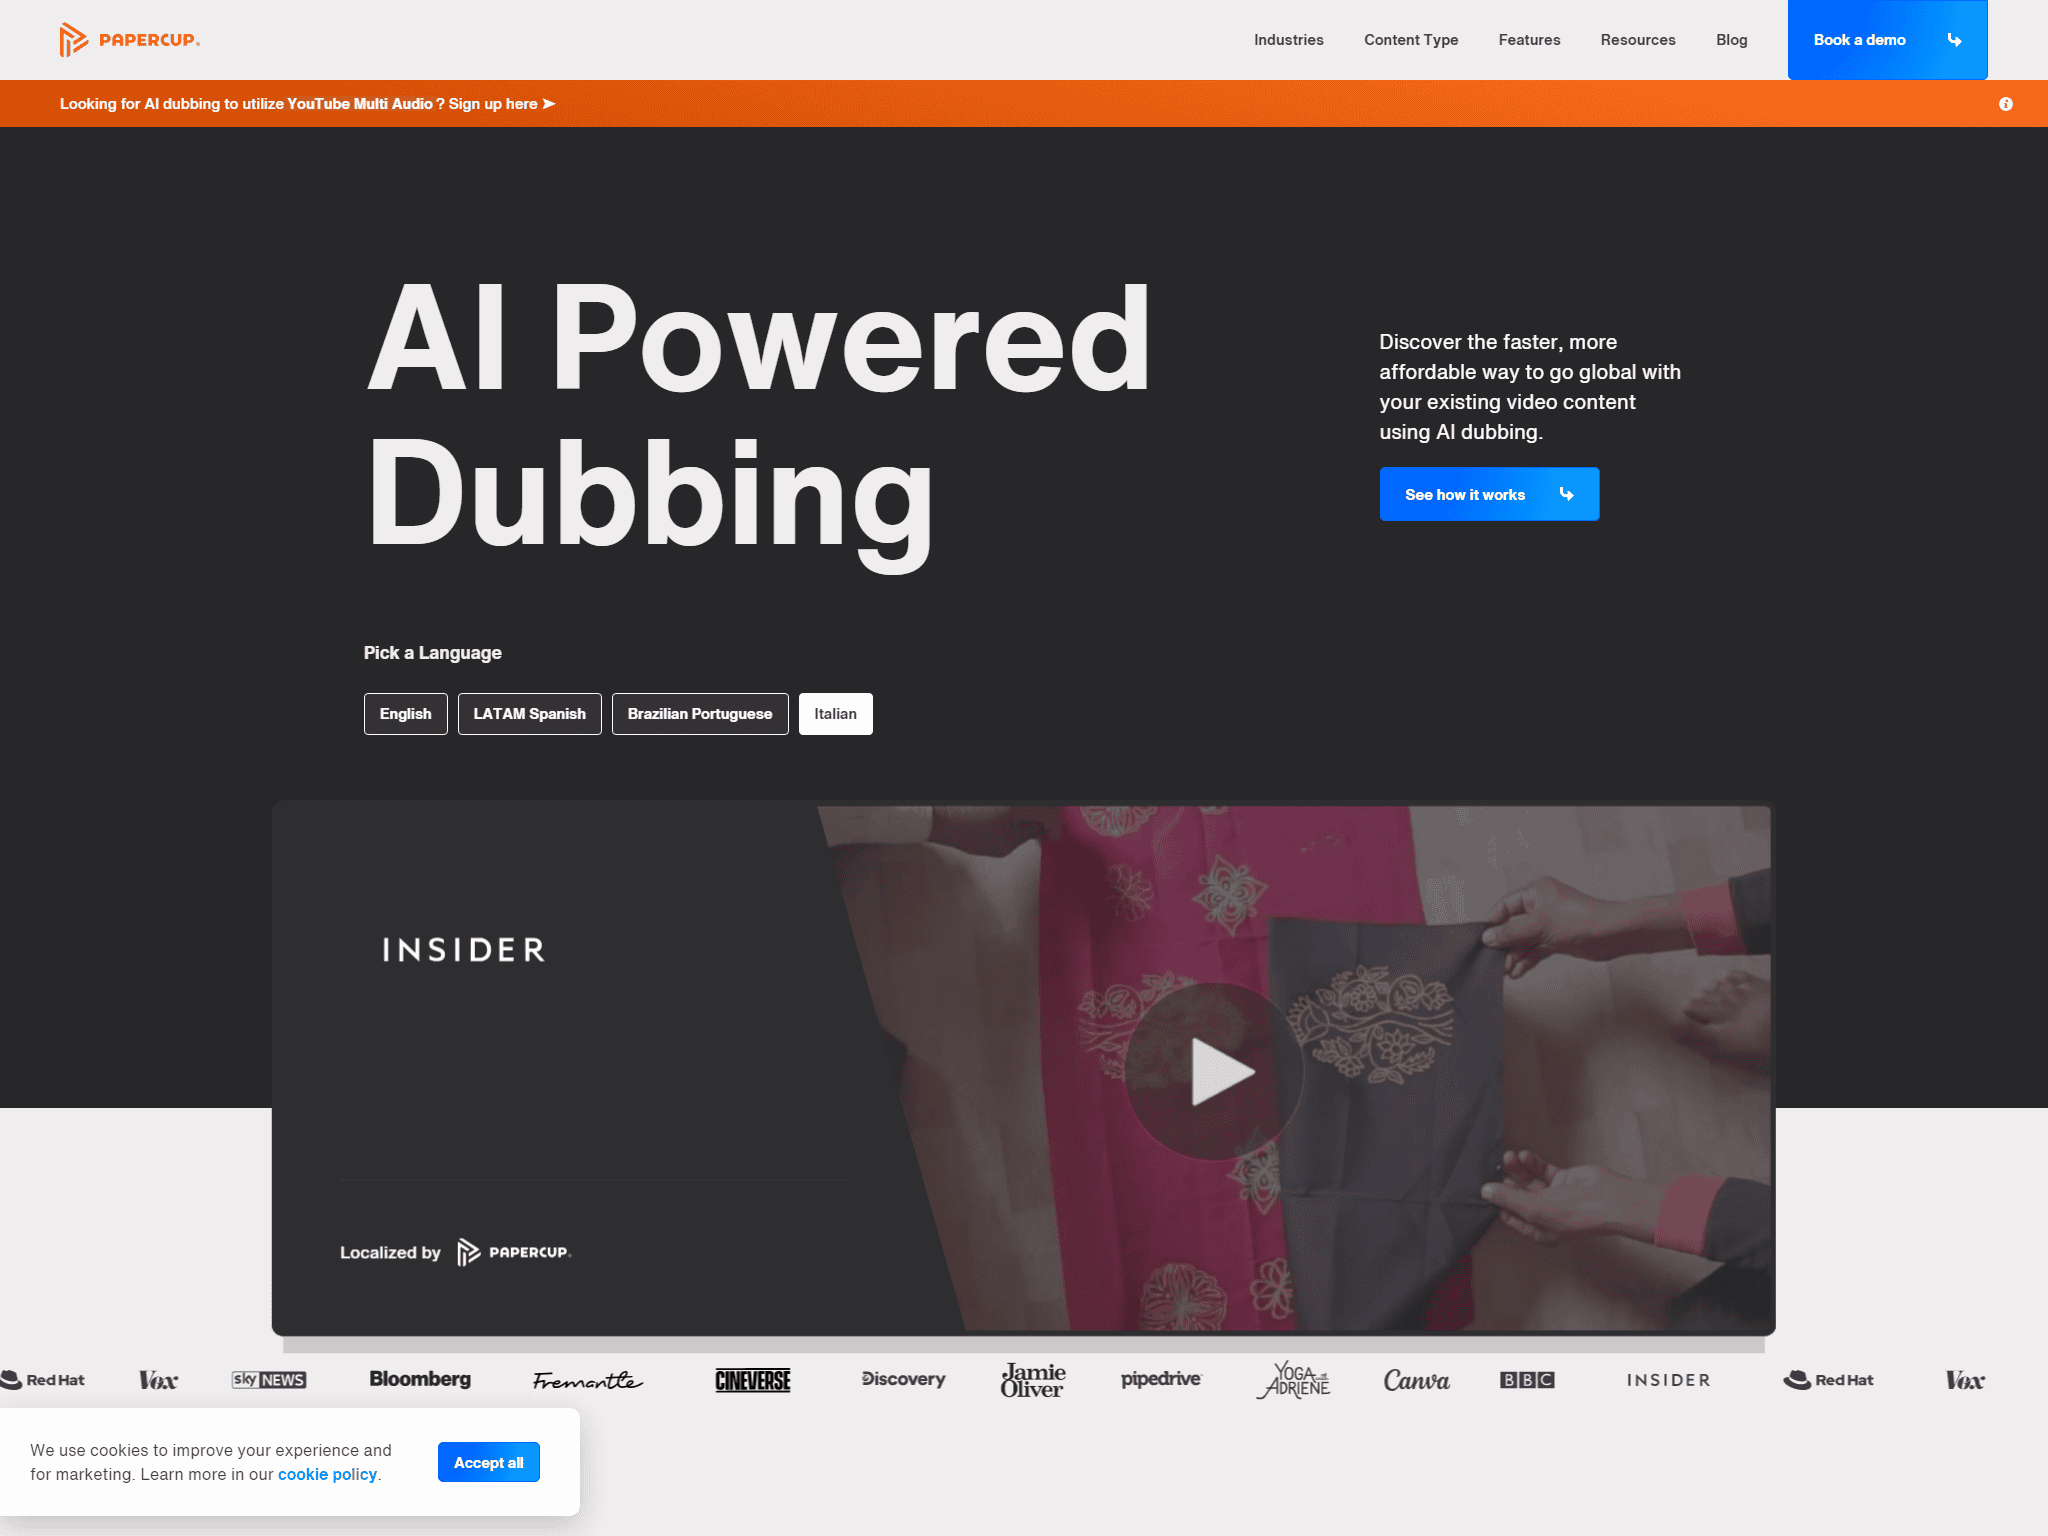This screenshot has height=1536, width=2048.
Task: Click the Discovery logo
Action: [903, 1379]
